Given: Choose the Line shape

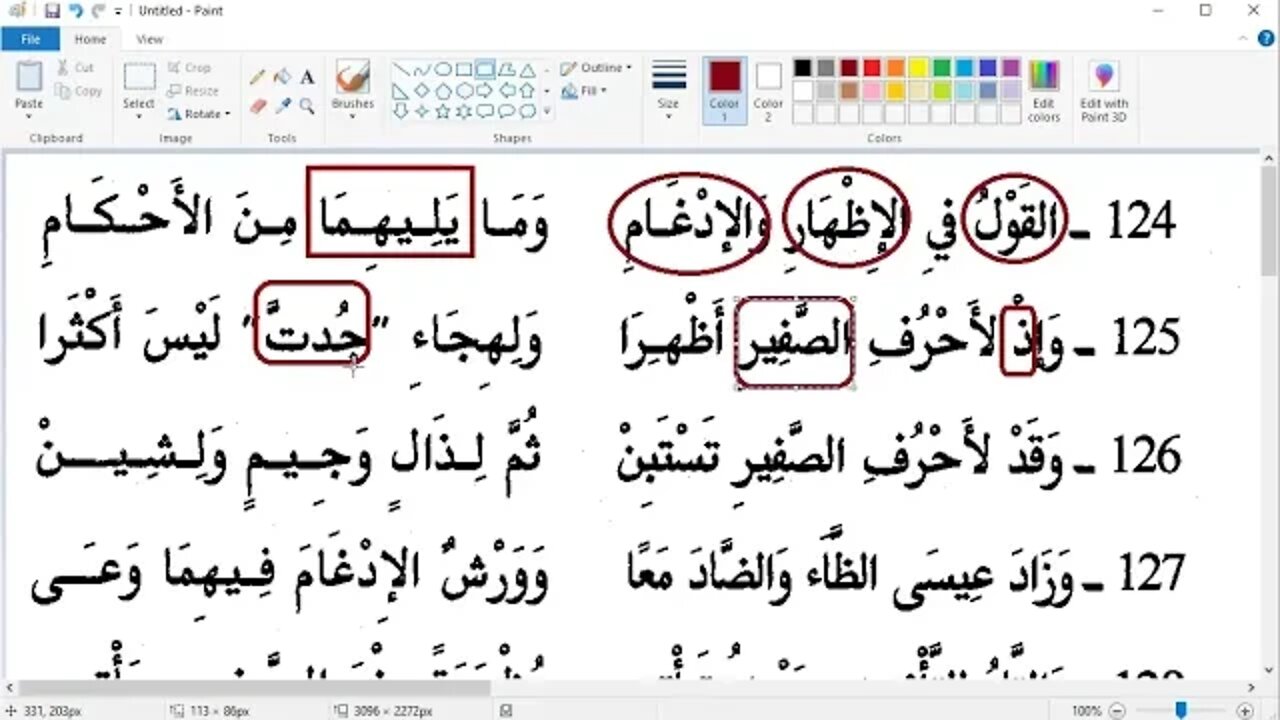Looking at the screenshot, I should (x=401, y=70).
